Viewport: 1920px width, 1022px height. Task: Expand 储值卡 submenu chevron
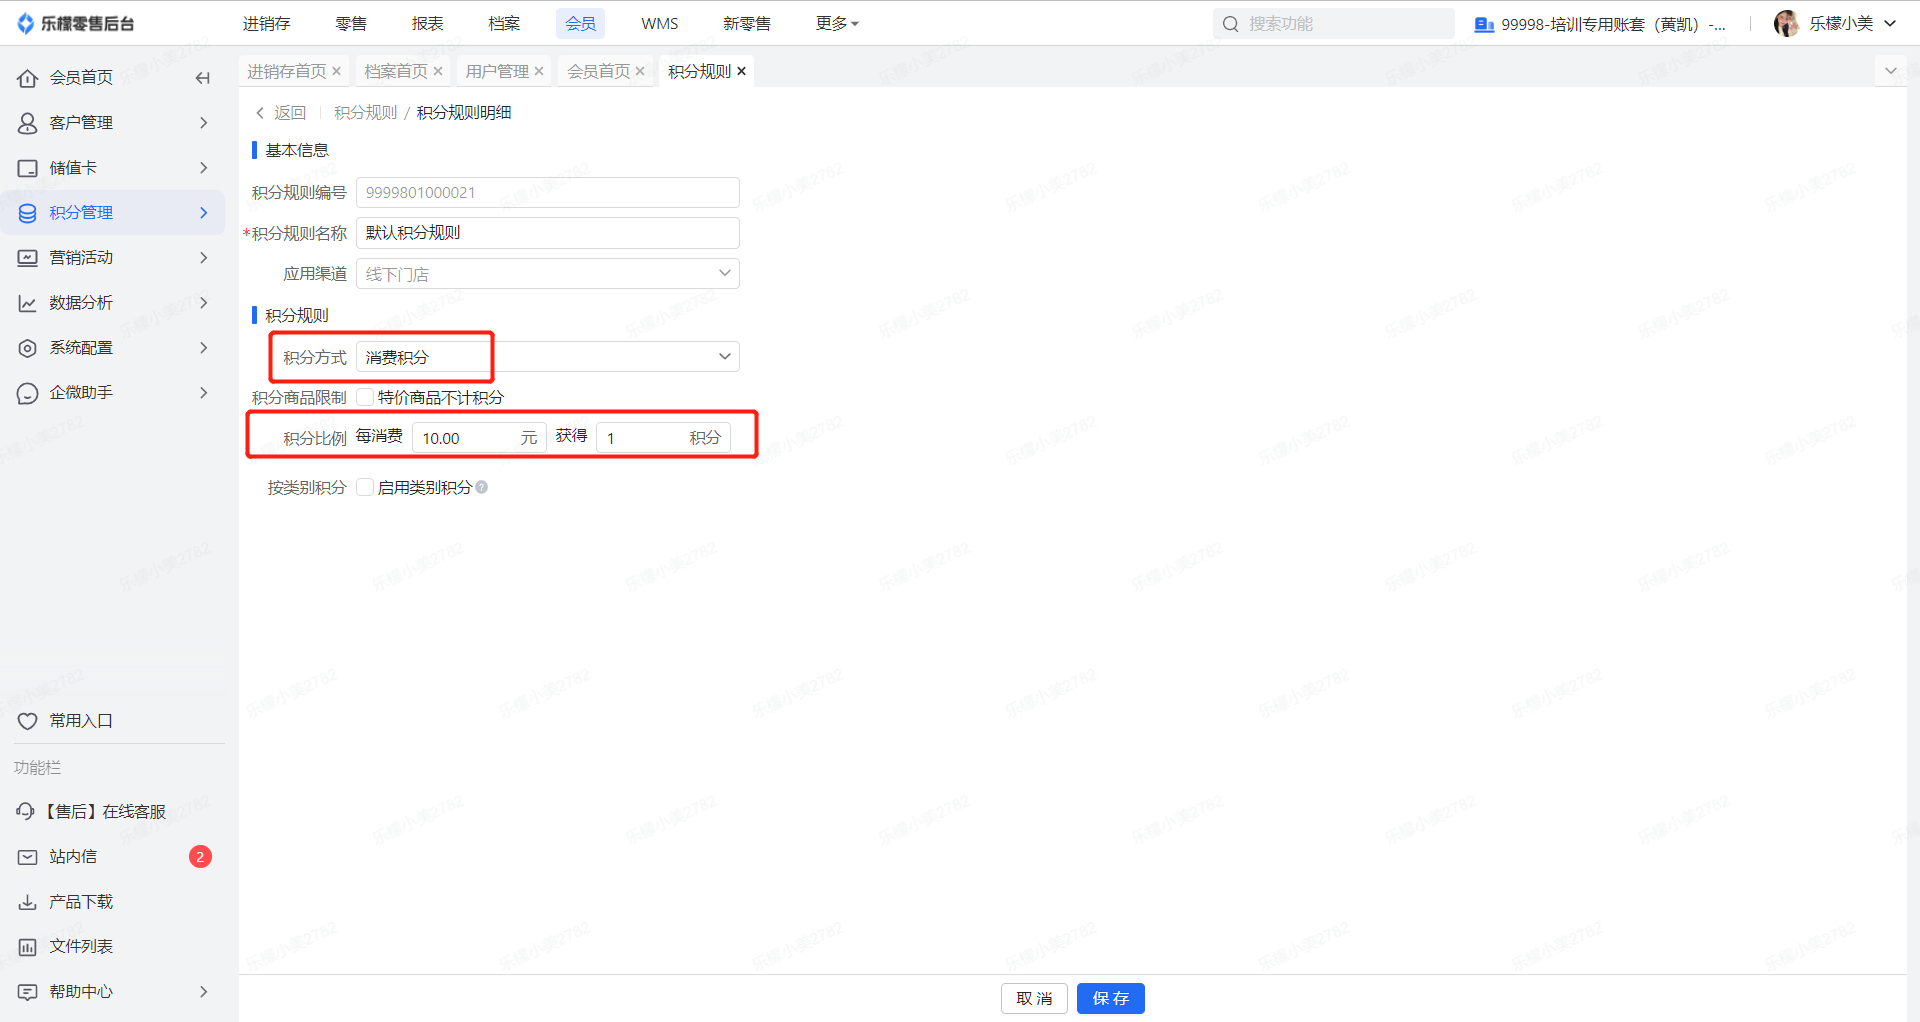click(204, 168)
